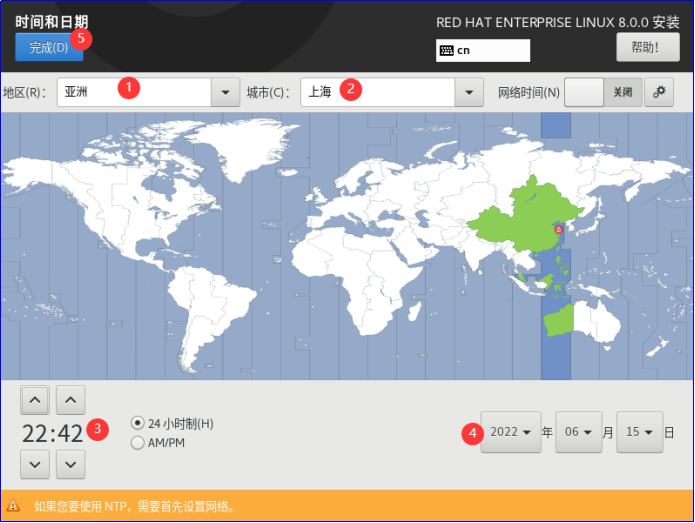Open the year dropdown showing 2022
695x523 pixels.
[x=511, y=432]
